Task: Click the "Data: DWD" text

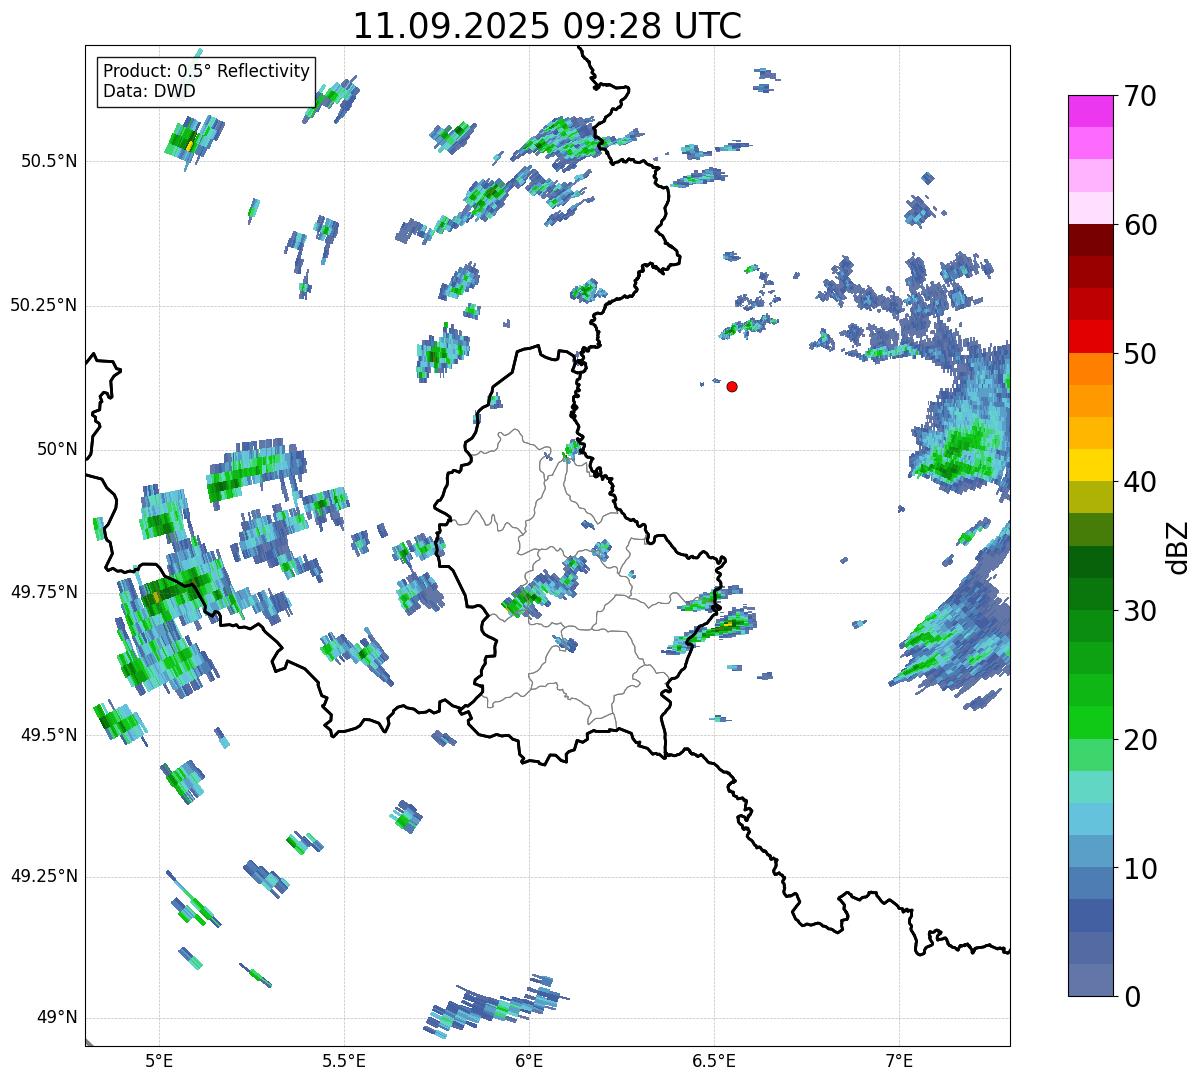Action: [x=149, y=91]
